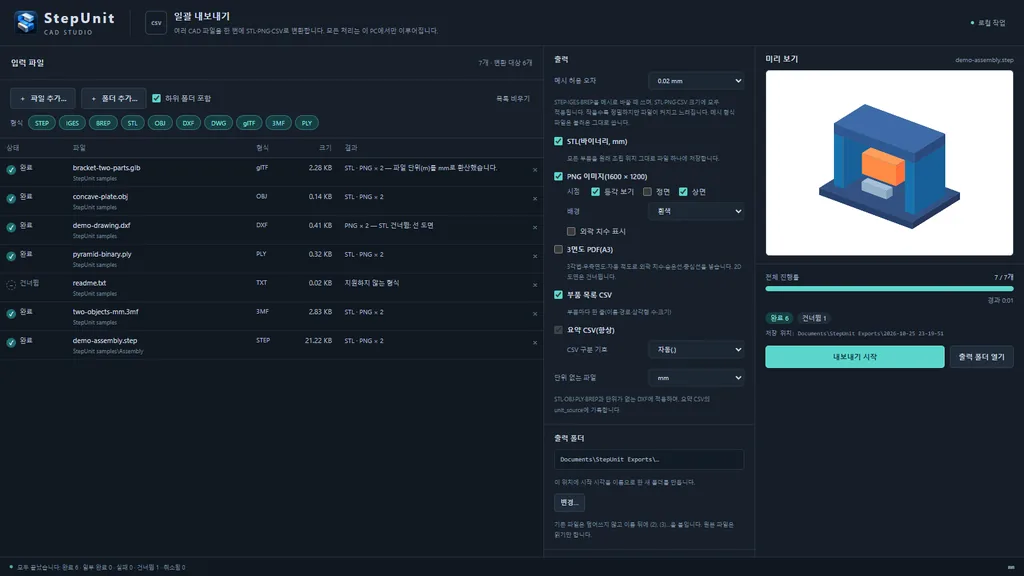This screenshot has height=576, width=1024.
Task: Click the done status icon for pyramid-binary.ply
Action: [x=11, y=256]
